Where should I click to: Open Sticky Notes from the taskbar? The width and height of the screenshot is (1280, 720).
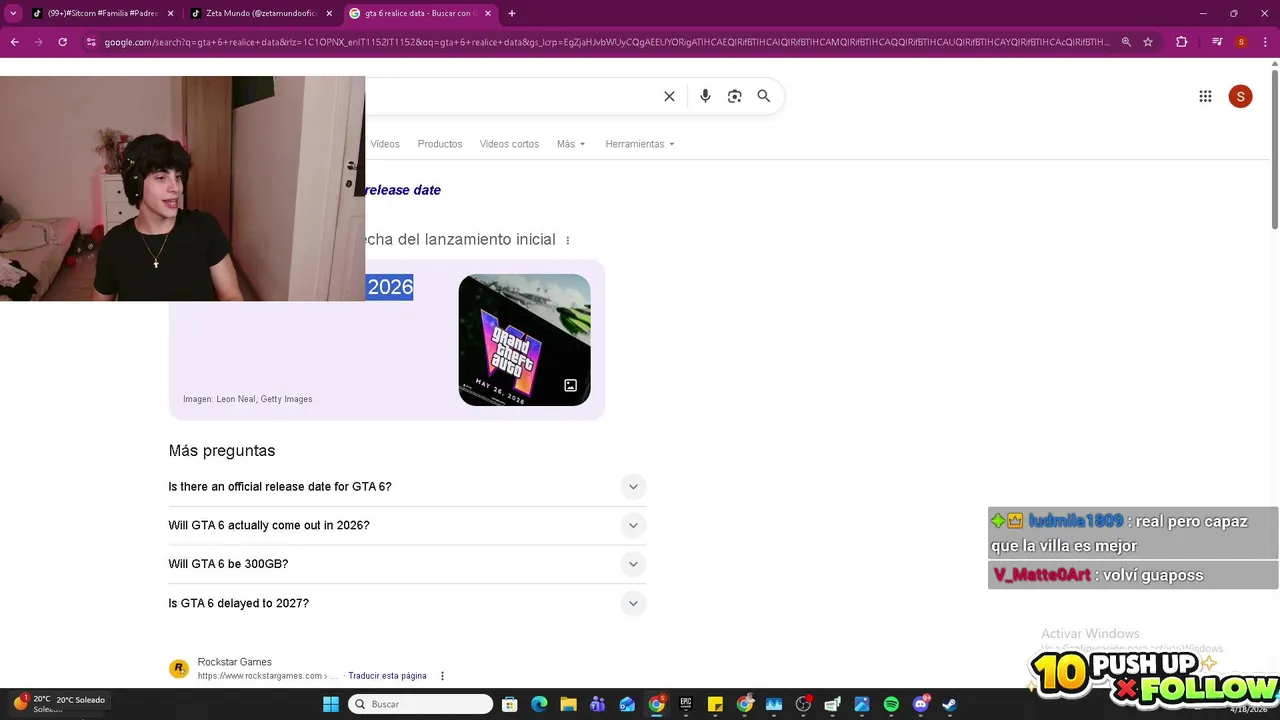[715, 704]
